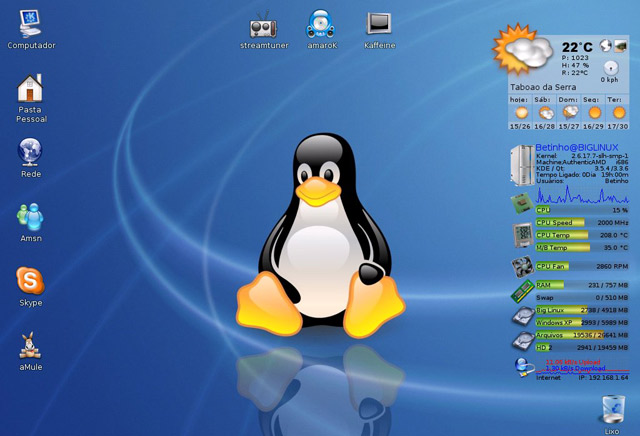Image resolution: width=640 pixels, height=436 pixels.
Task: Click the Ter forecast sun icon
Action: [x=619, y=113]
